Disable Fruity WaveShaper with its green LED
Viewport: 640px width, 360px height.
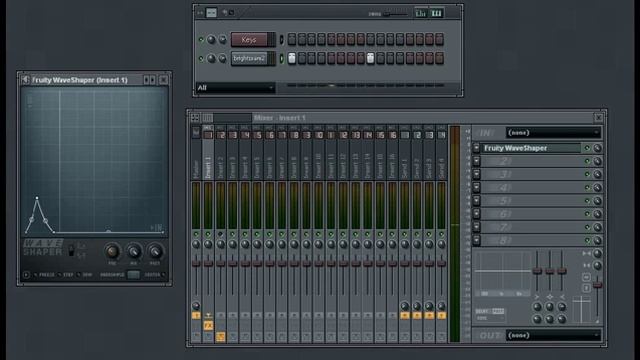tap(587, 148)
